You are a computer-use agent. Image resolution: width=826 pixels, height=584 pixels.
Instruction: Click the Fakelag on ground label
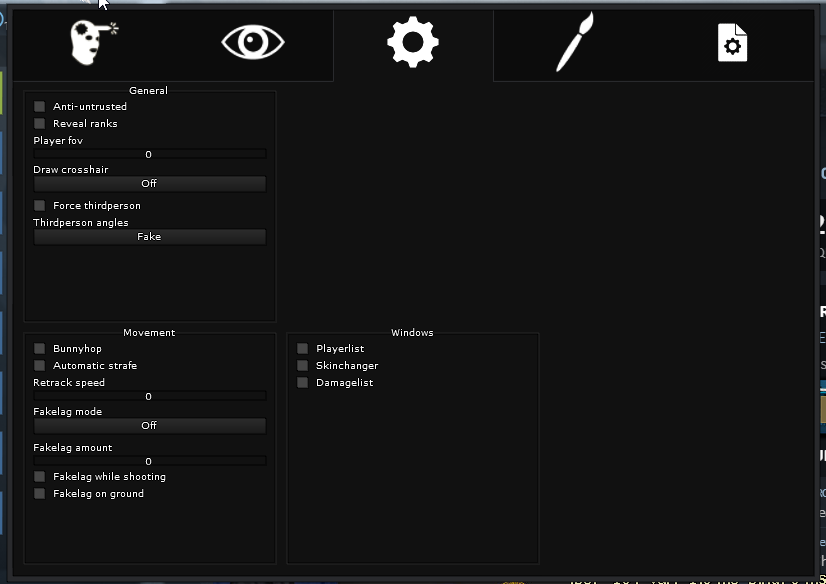tap(99, 493)
